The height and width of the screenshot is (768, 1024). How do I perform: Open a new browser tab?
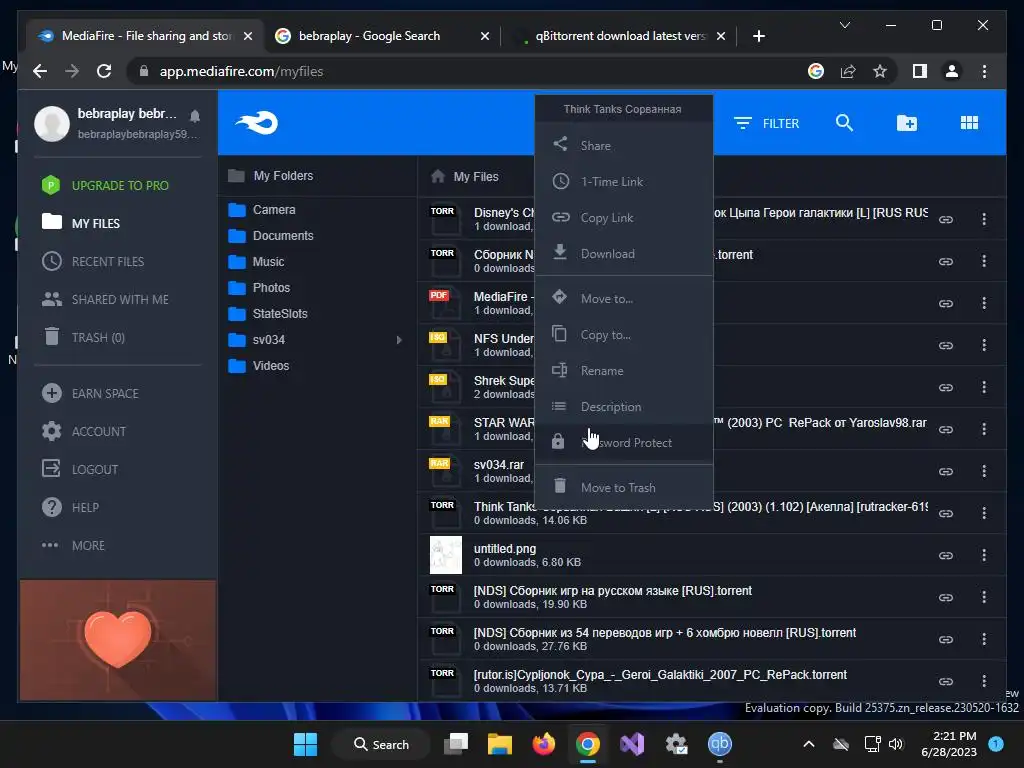coord(758,36)
